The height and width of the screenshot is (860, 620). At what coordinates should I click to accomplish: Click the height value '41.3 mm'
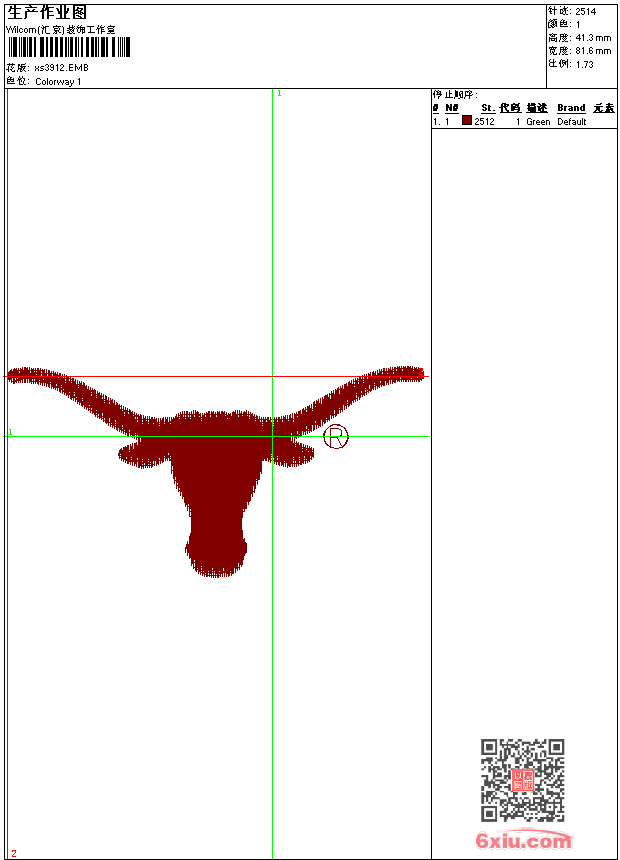point(593,38)
